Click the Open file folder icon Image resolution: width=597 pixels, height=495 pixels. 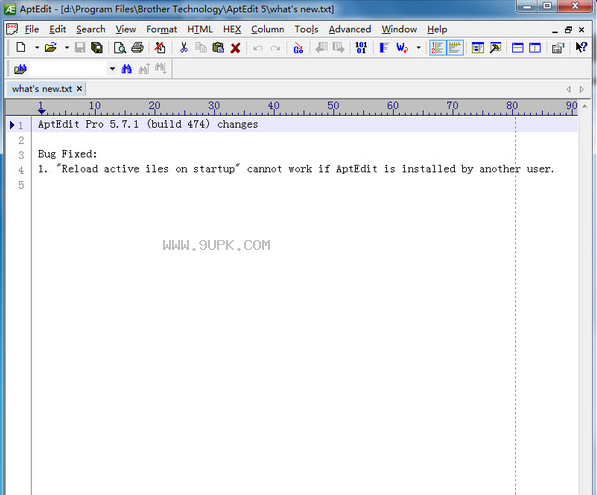[51, 48]
